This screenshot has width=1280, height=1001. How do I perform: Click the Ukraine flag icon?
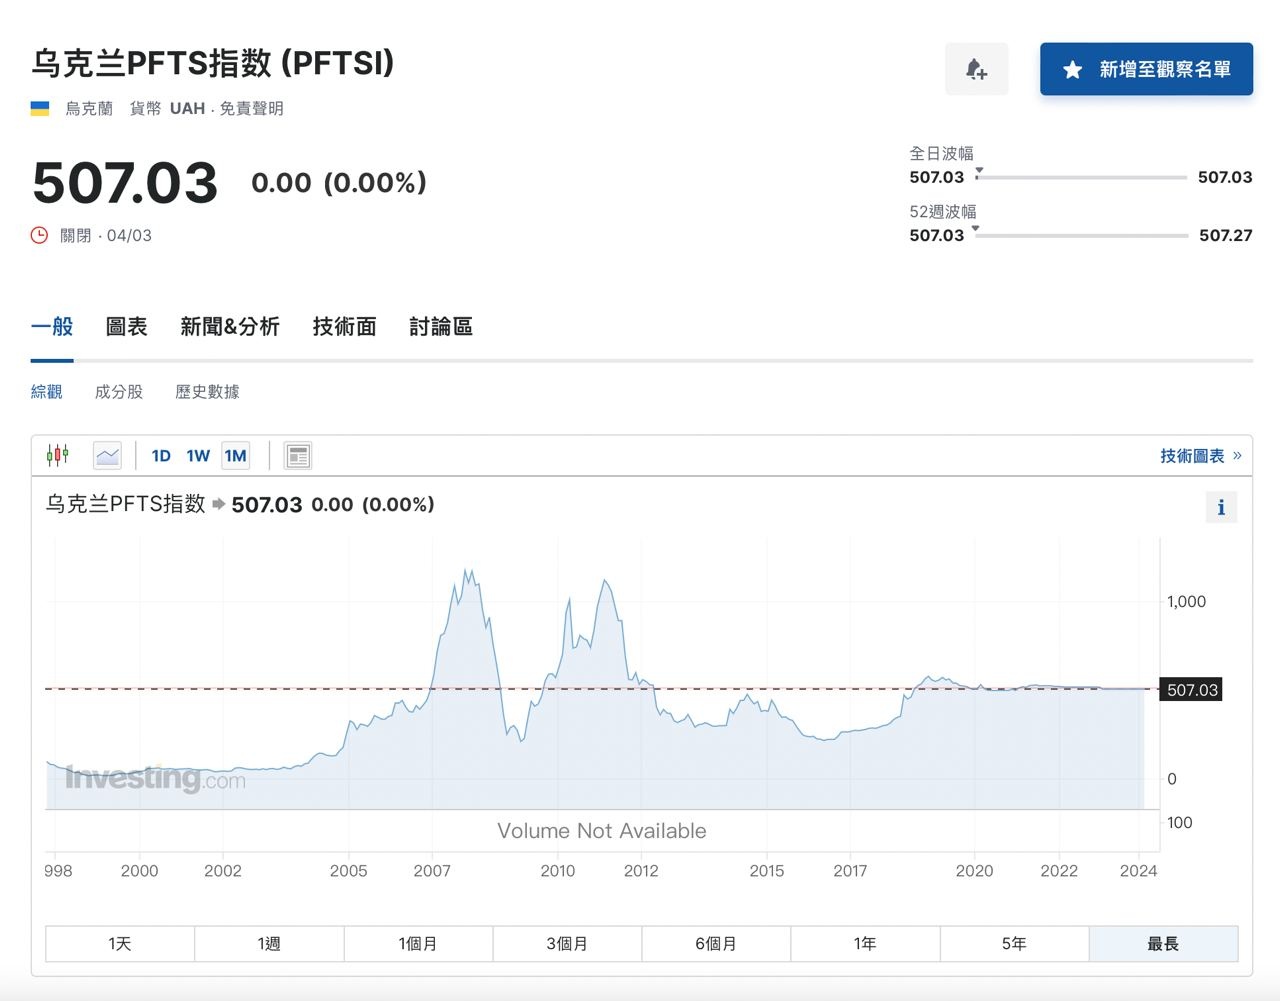click(40, 108)
